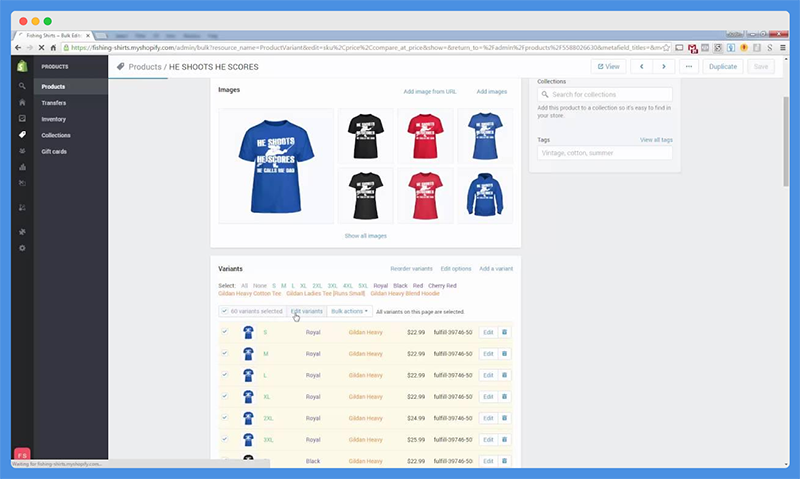
Task: Click browser home icon
Action: [53, 47]
